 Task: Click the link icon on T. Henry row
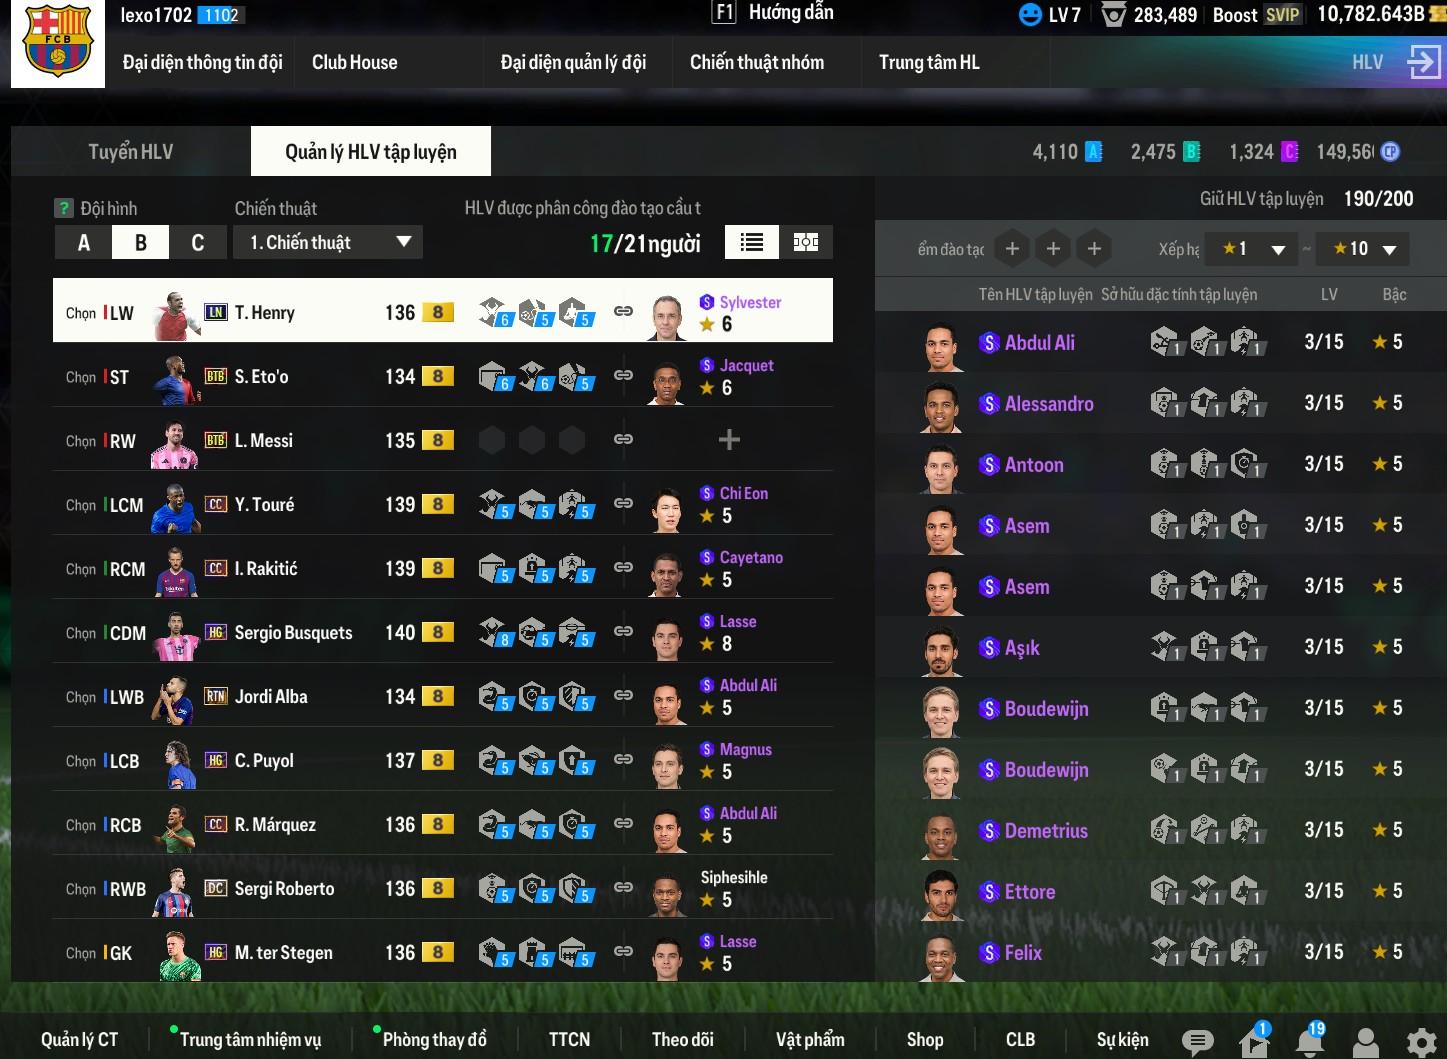coord(623,311)
